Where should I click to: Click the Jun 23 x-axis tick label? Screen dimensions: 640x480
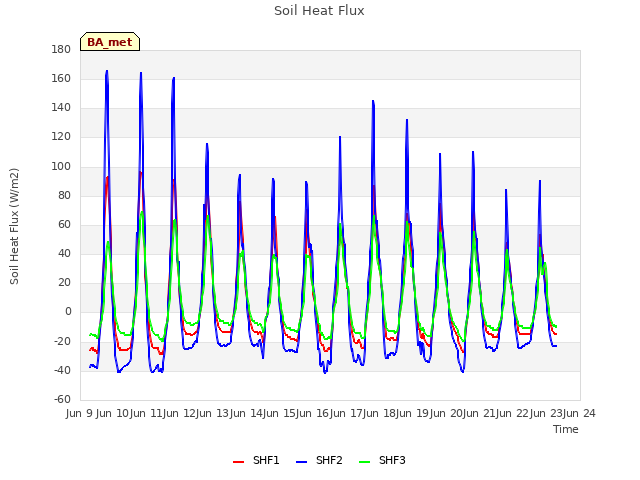coord(544,413)
